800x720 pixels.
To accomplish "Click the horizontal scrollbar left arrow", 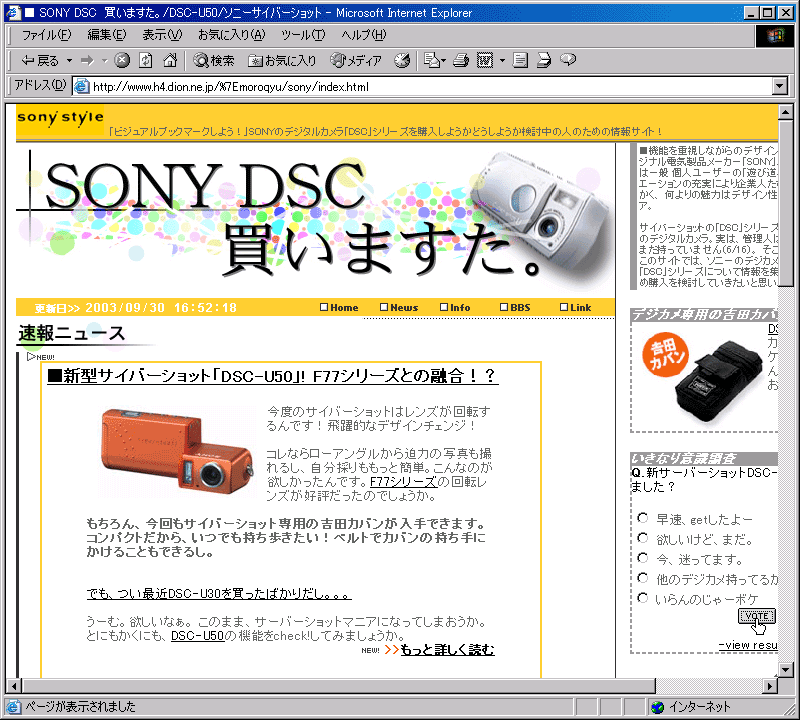I will click(x=14, y=686).
